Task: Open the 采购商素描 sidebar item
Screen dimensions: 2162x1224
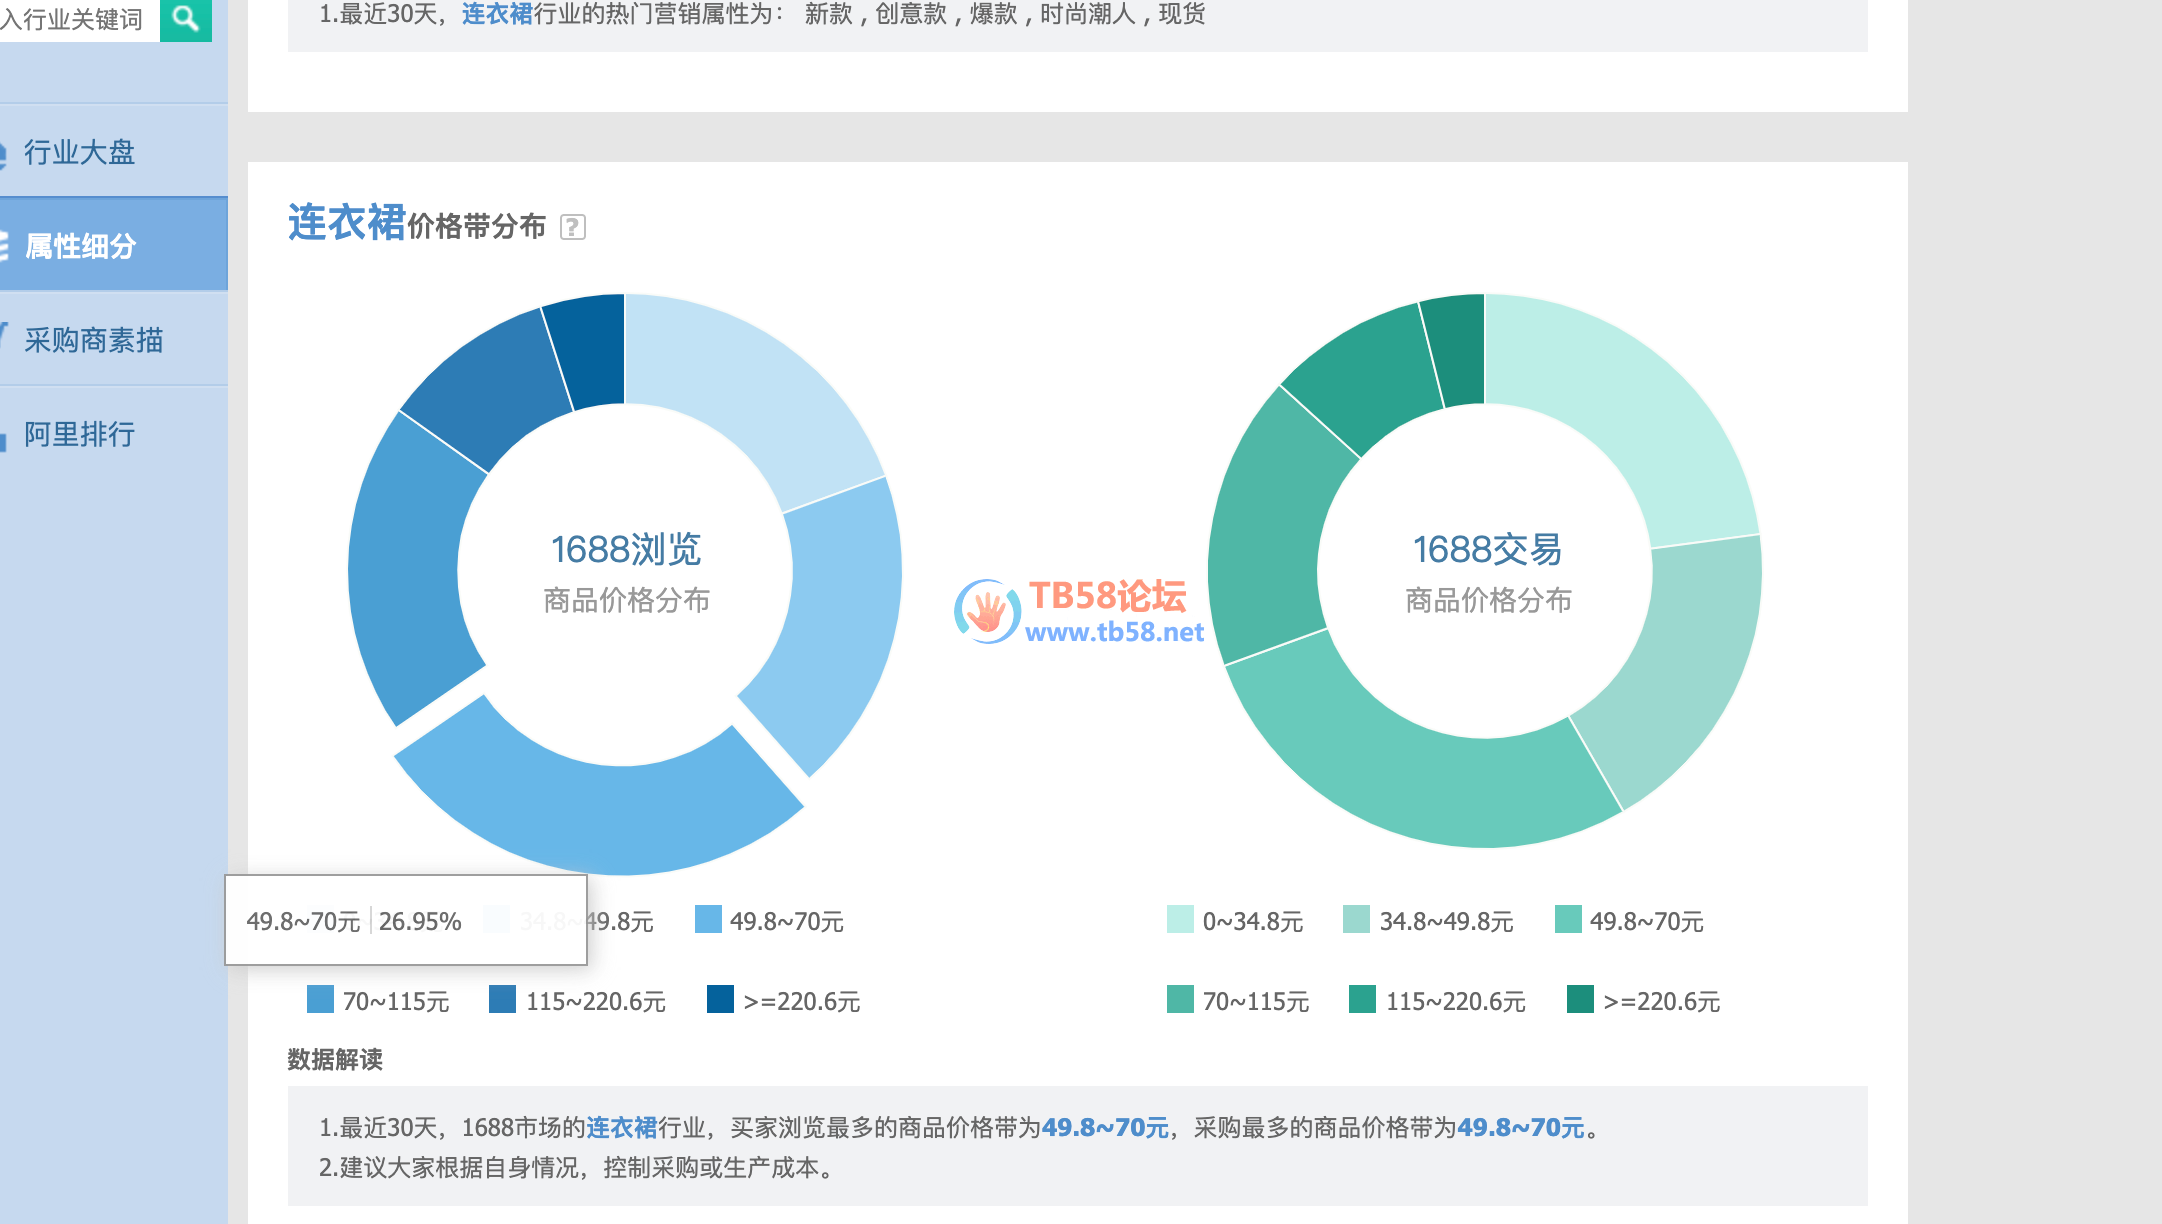Action: coord(113,339)
